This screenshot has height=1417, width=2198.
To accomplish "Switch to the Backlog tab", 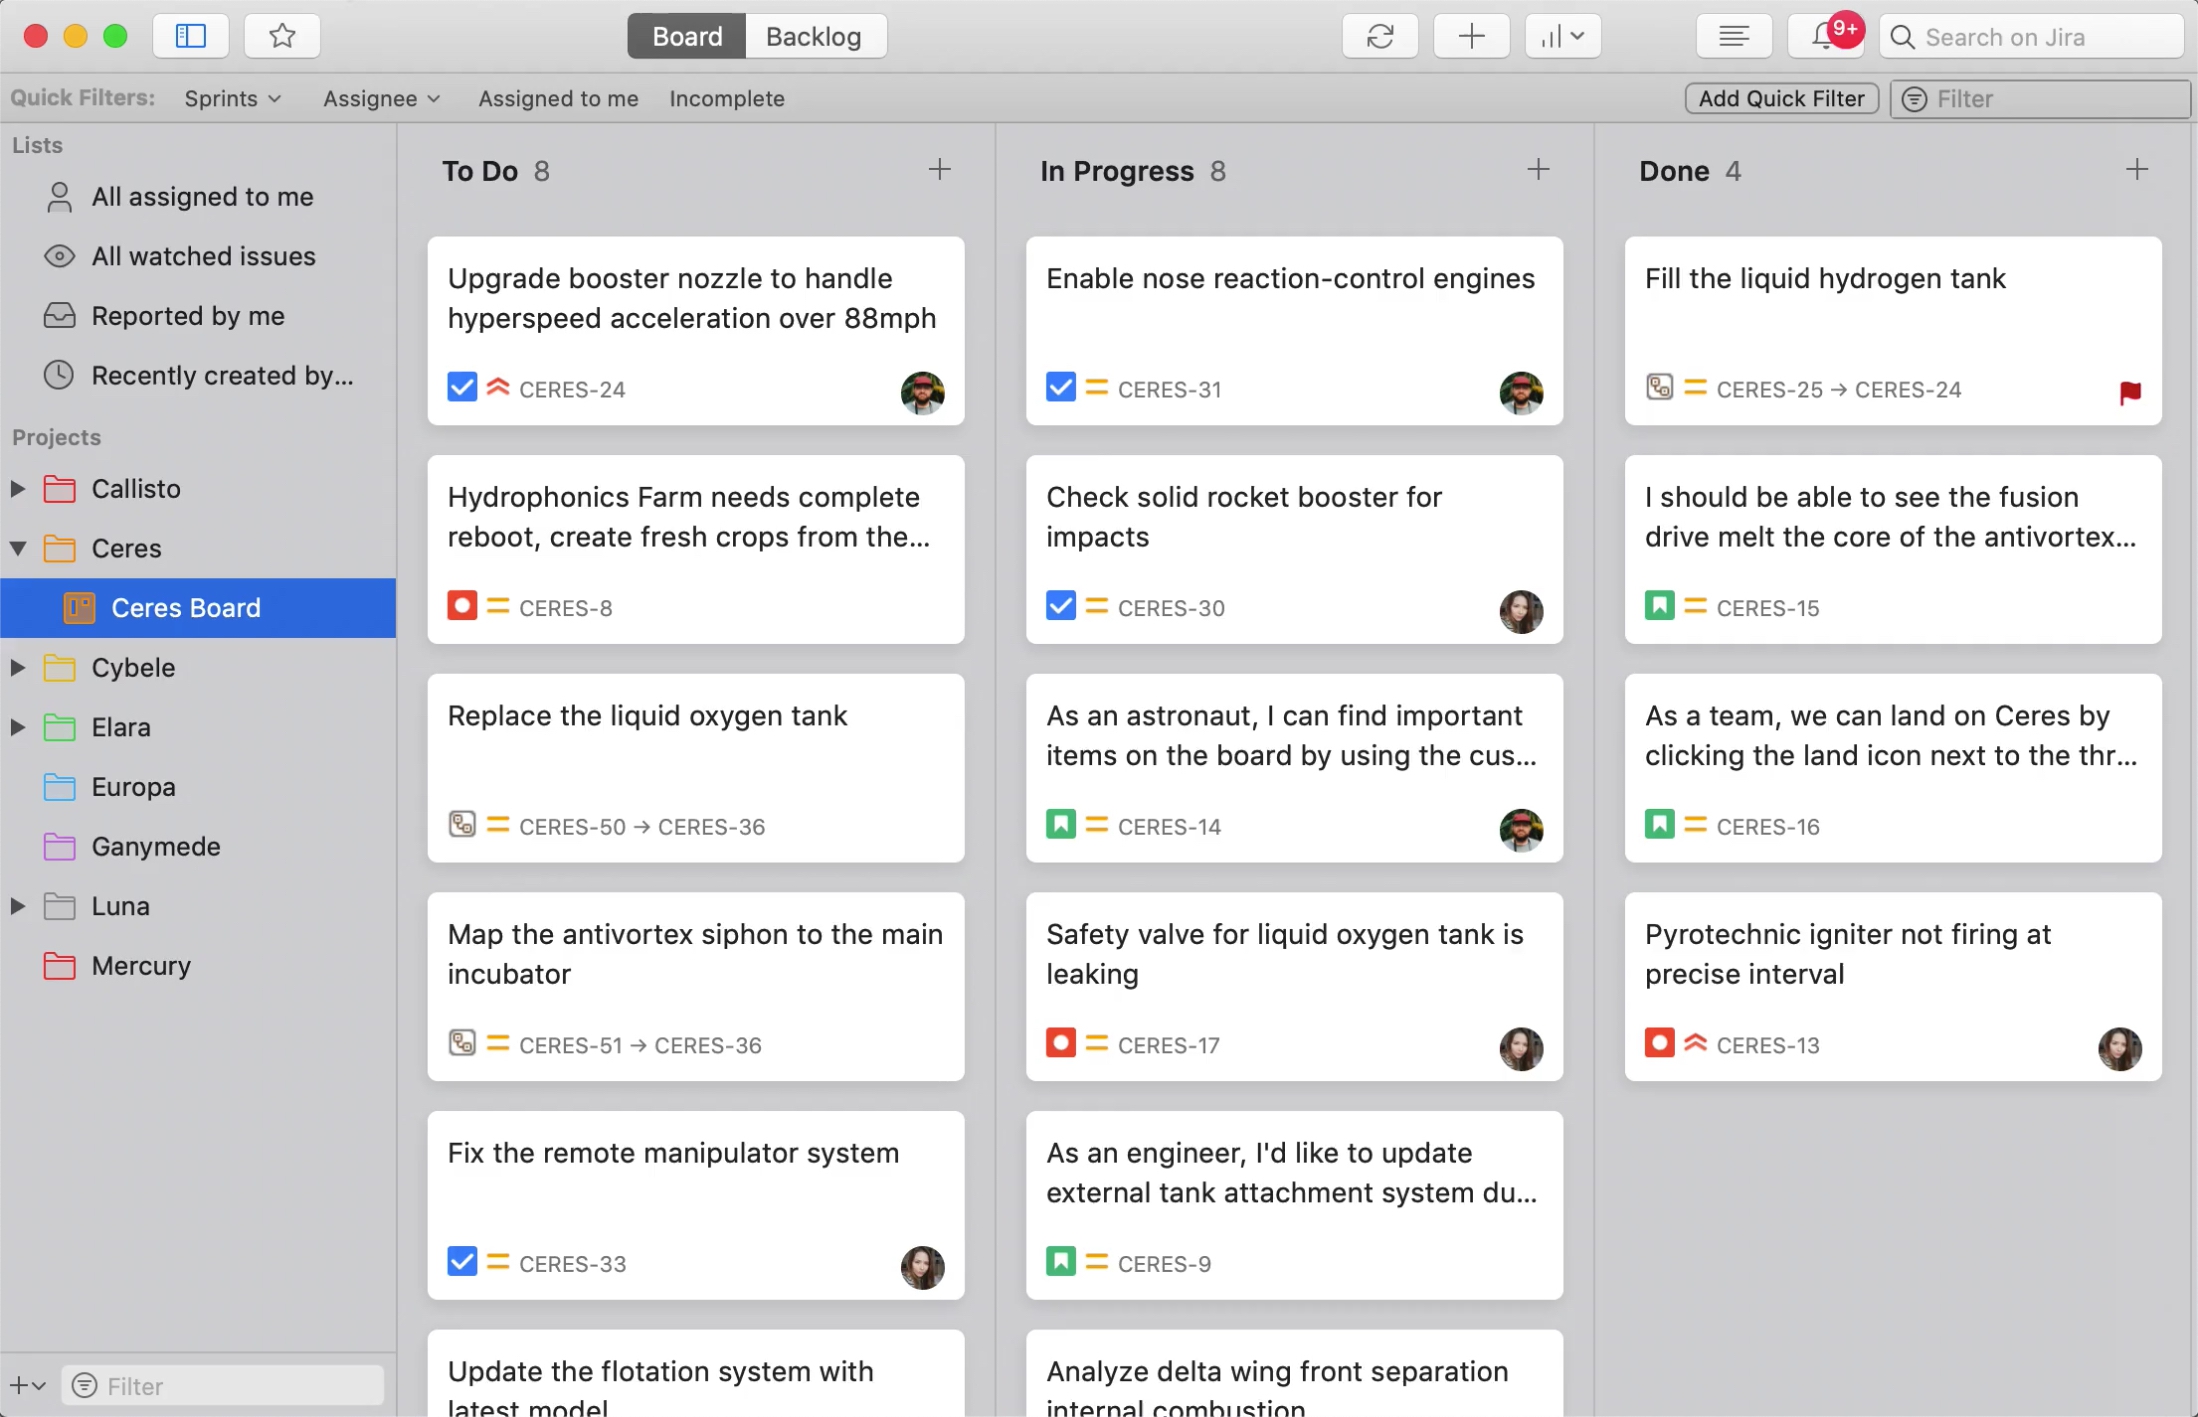I will (x=813, y=36).
